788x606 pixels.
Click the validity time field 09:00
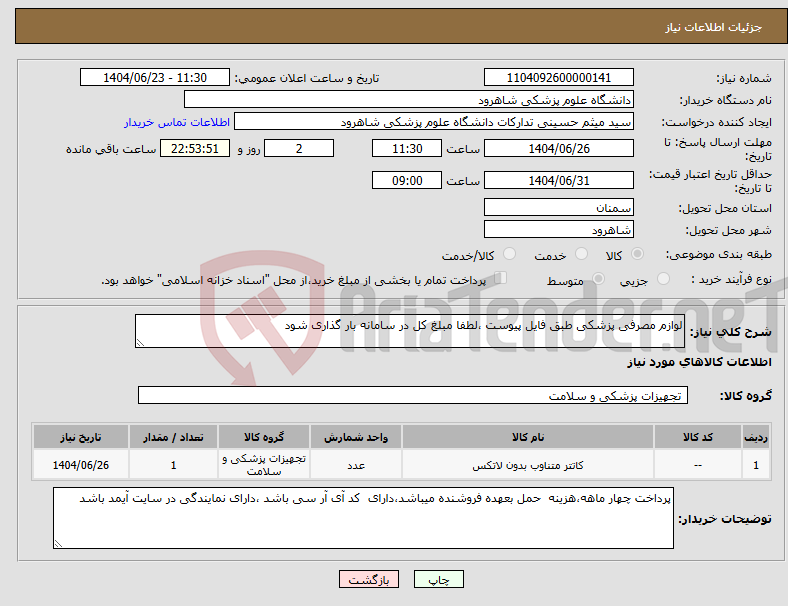click(407, 180)
